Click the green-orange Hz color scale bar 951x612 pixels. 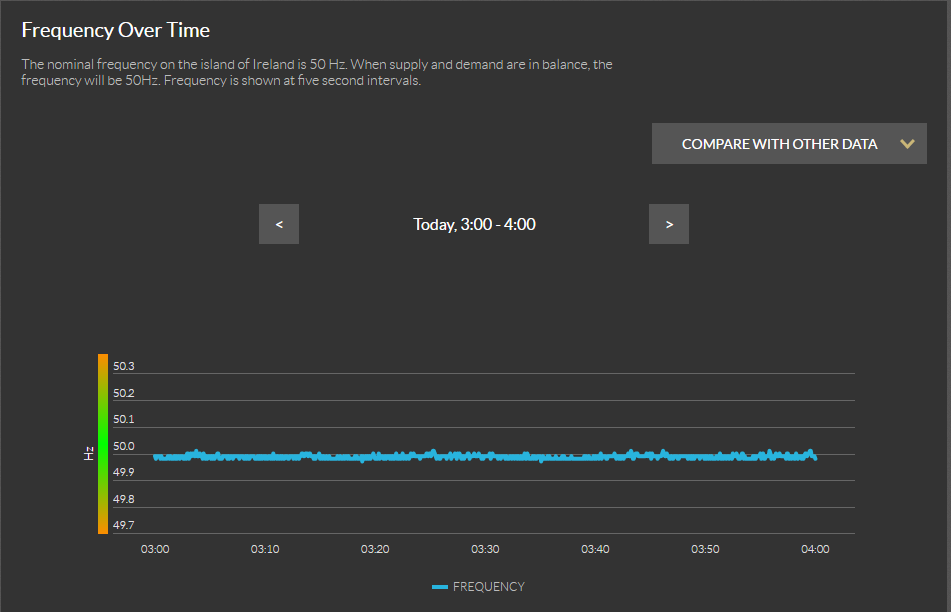pos(103,444)
